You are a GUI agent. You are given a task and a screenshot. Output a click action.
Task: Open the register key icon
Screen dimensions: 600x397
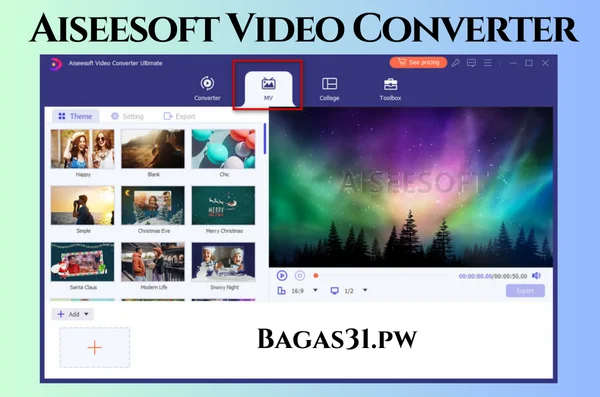pos(455,63)
